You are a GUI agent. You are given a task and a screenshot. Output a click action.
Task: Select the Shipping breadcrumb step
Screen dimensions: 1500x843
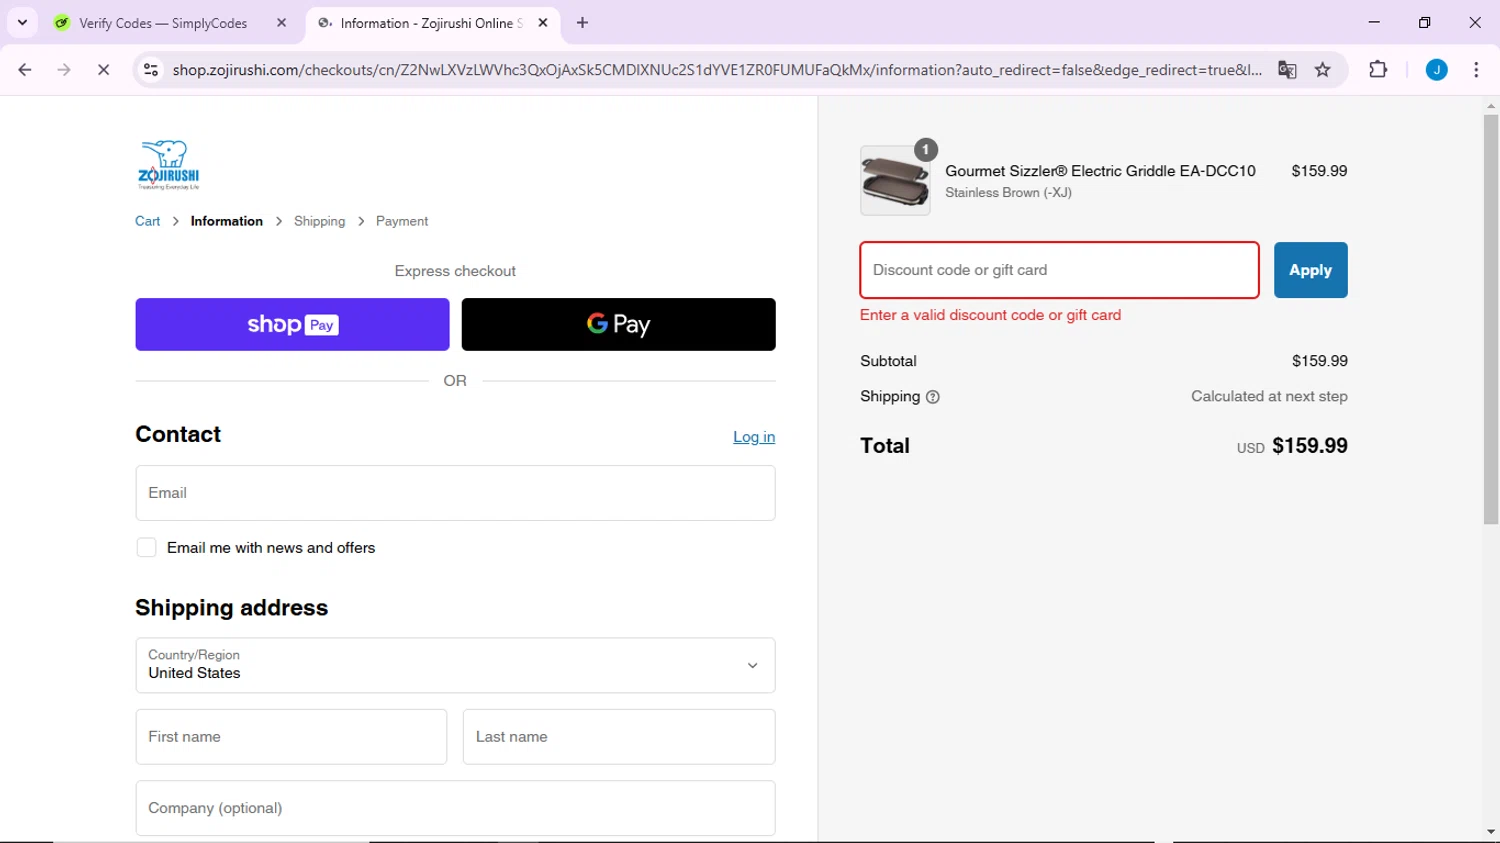tap(319, 221)
